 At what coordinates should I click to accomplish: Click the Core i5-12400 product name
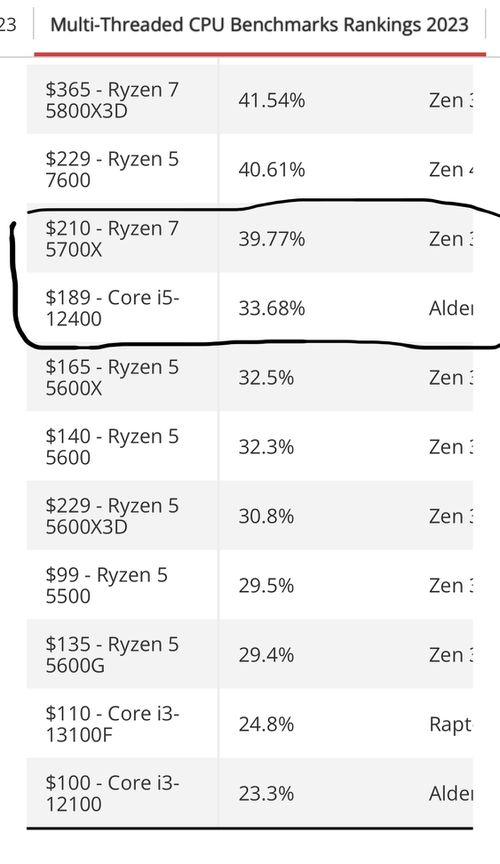tap(112, 308)
